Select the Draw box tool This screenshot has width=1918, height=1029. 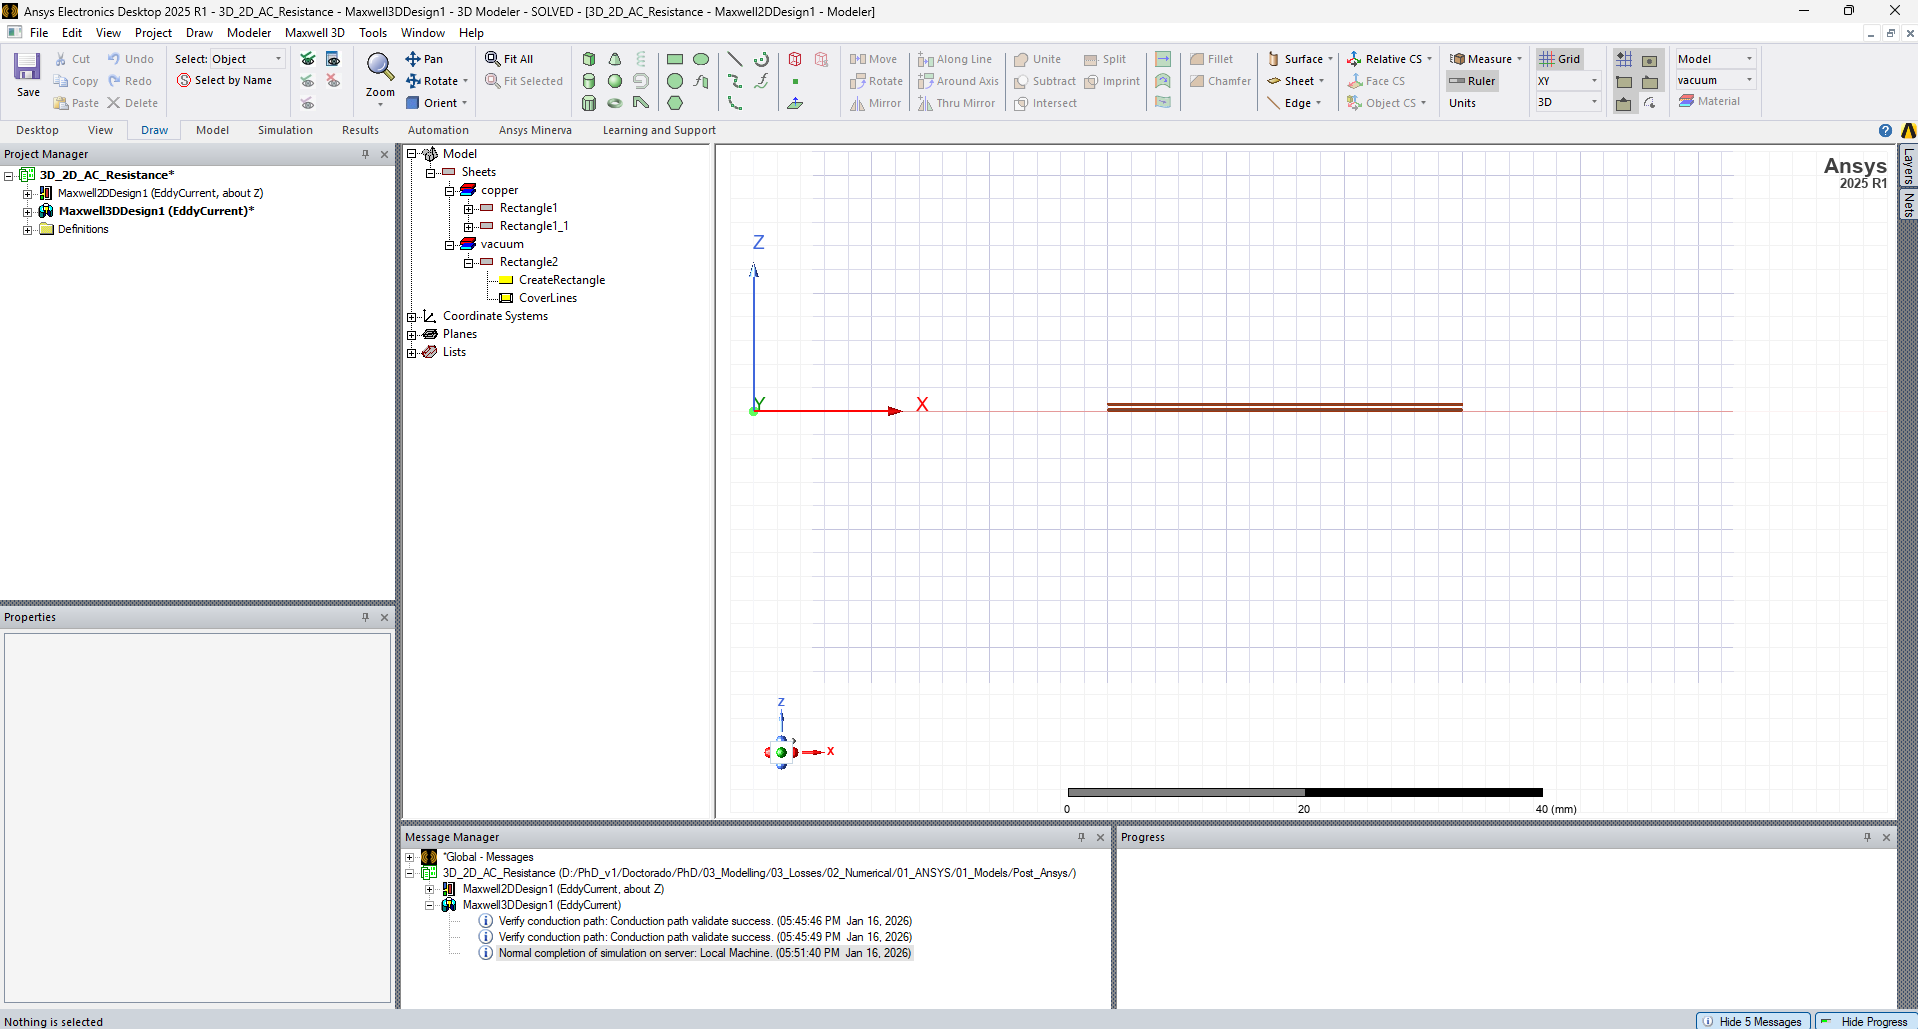[x=589, y=59]
